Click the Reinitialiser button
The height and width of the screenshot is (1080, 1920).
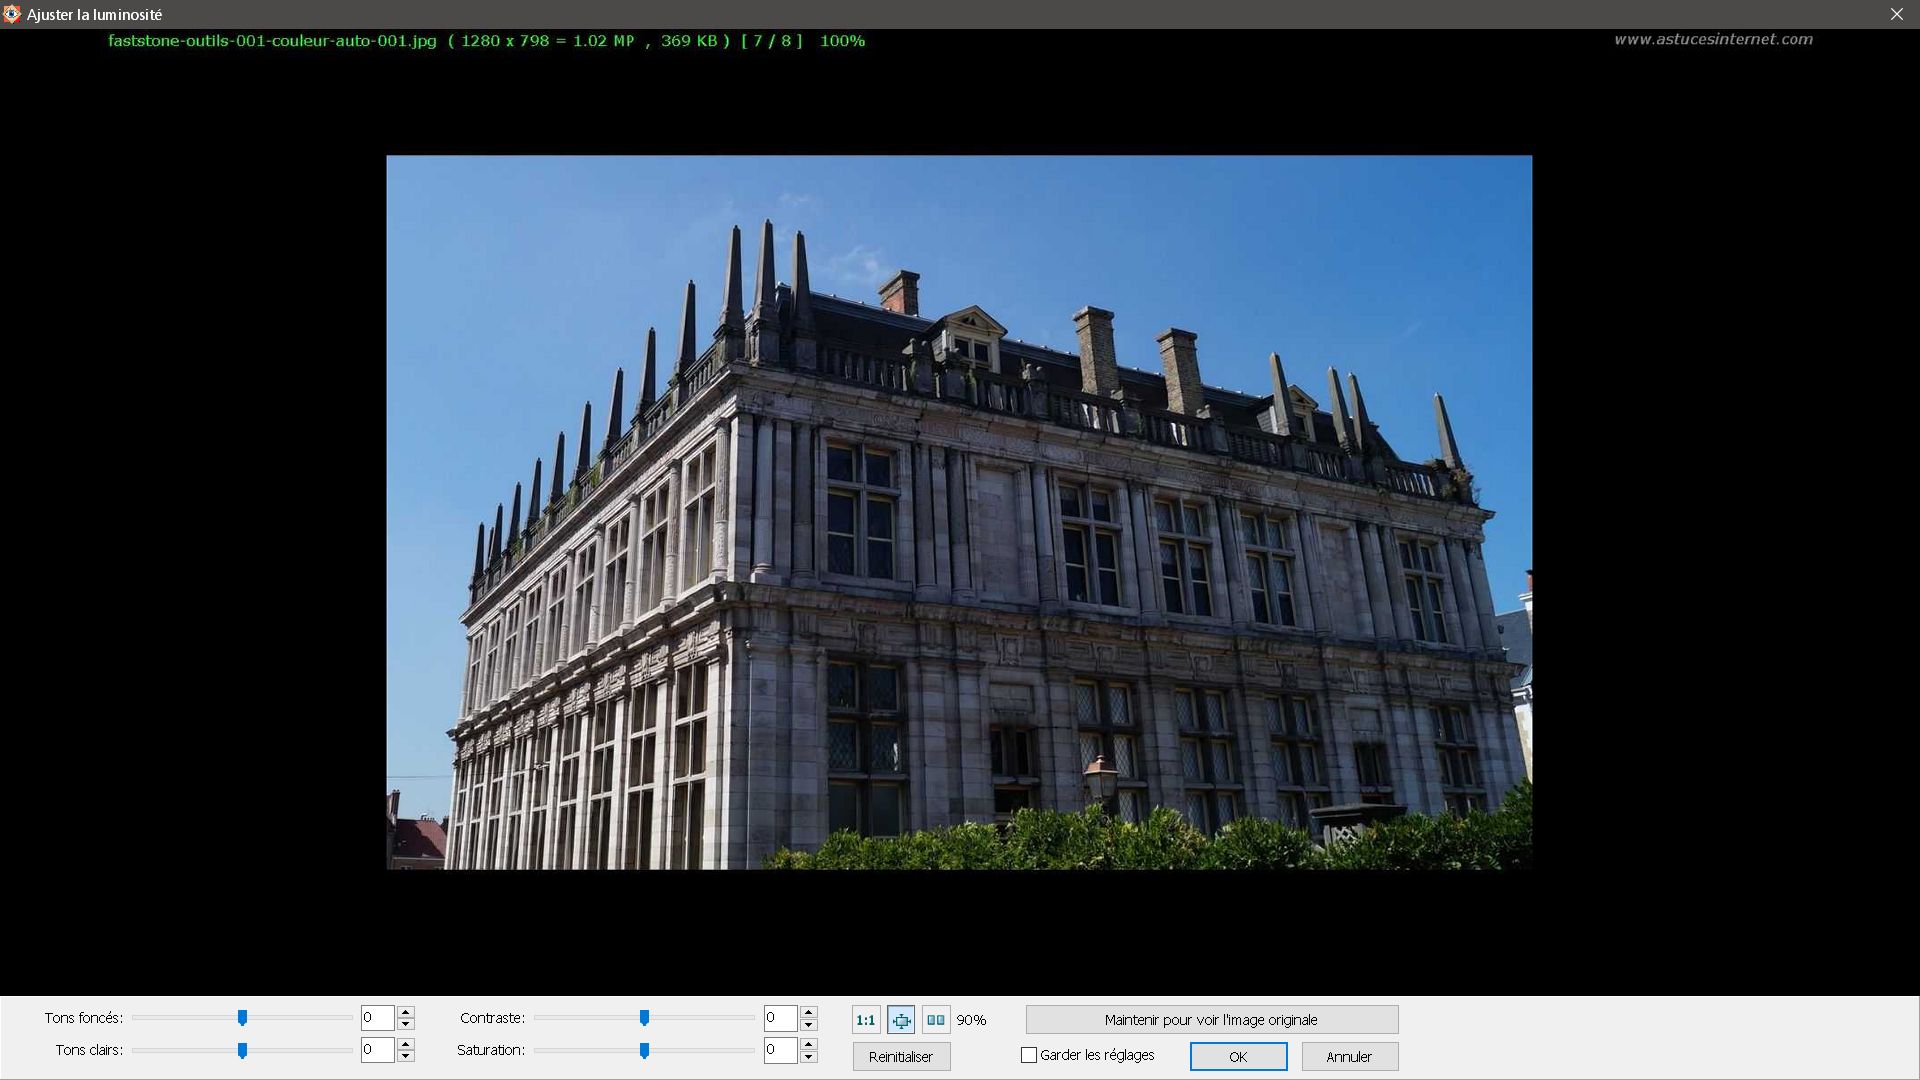[x=901, y=1056]
